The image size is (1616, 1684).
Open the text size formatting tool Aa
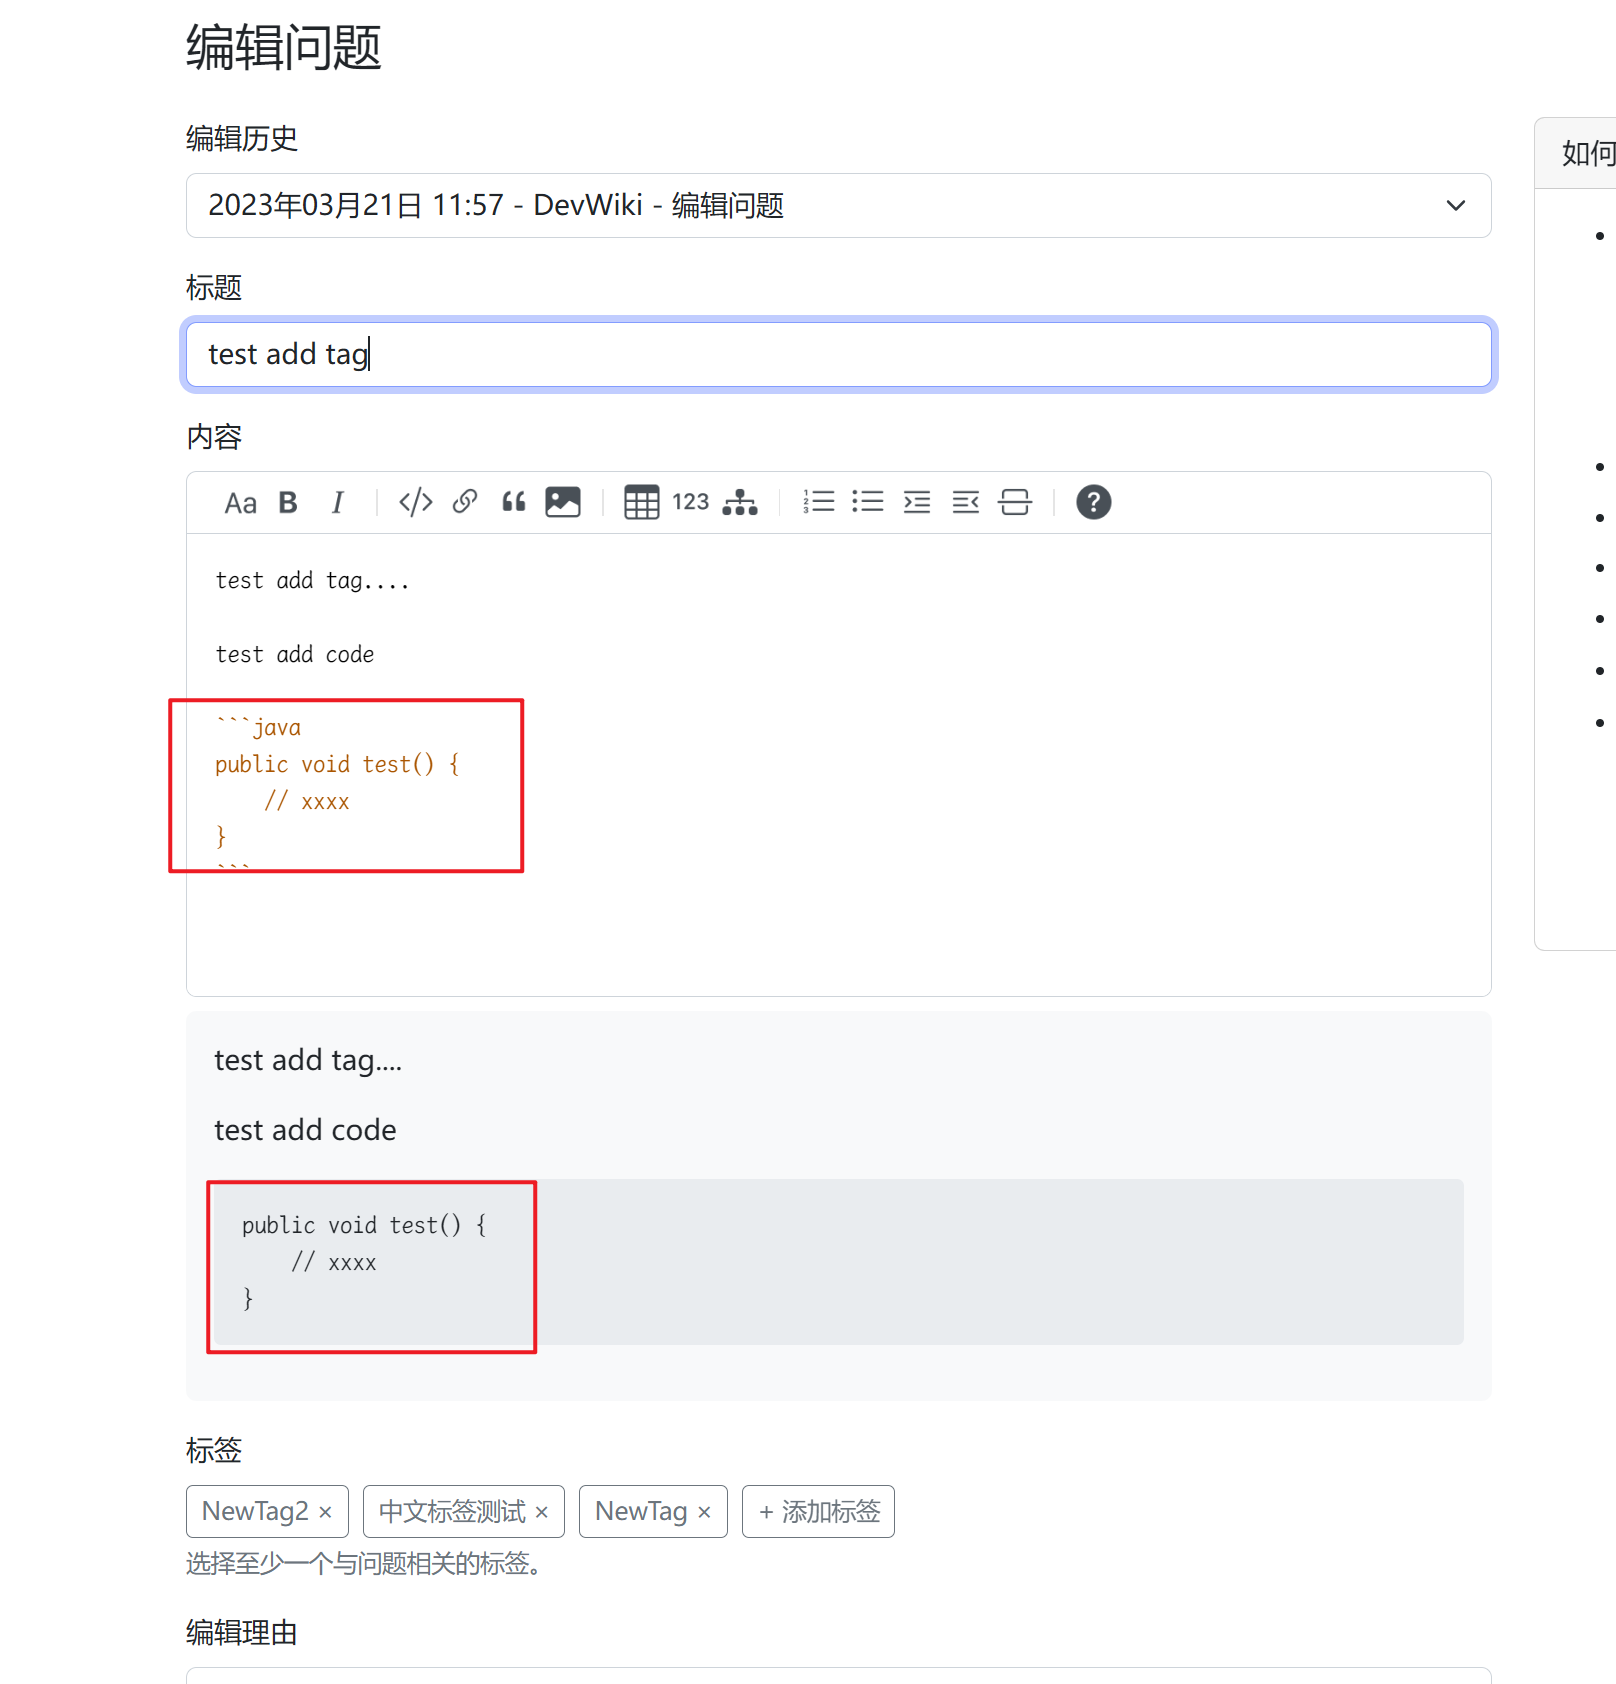click(x=240, y=502)
